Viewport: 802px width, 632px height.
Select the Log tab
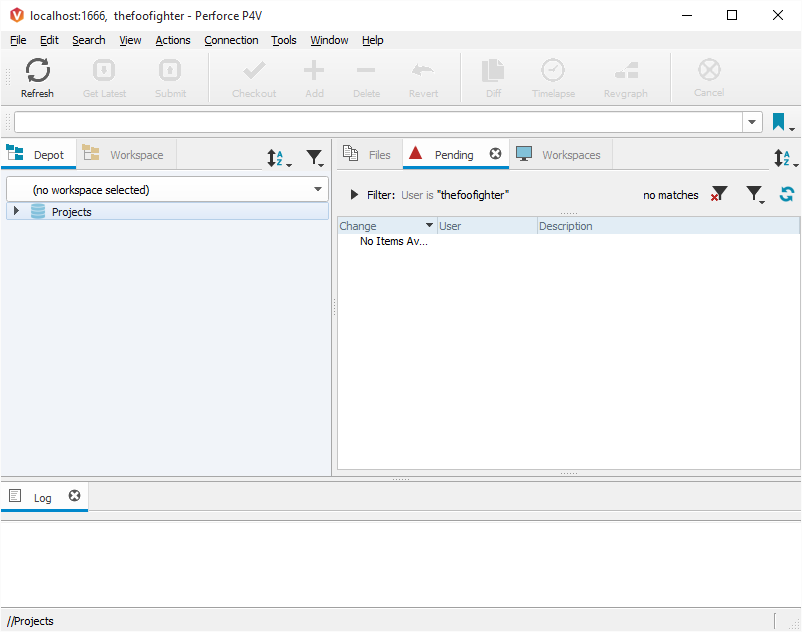tap(44, 497)
